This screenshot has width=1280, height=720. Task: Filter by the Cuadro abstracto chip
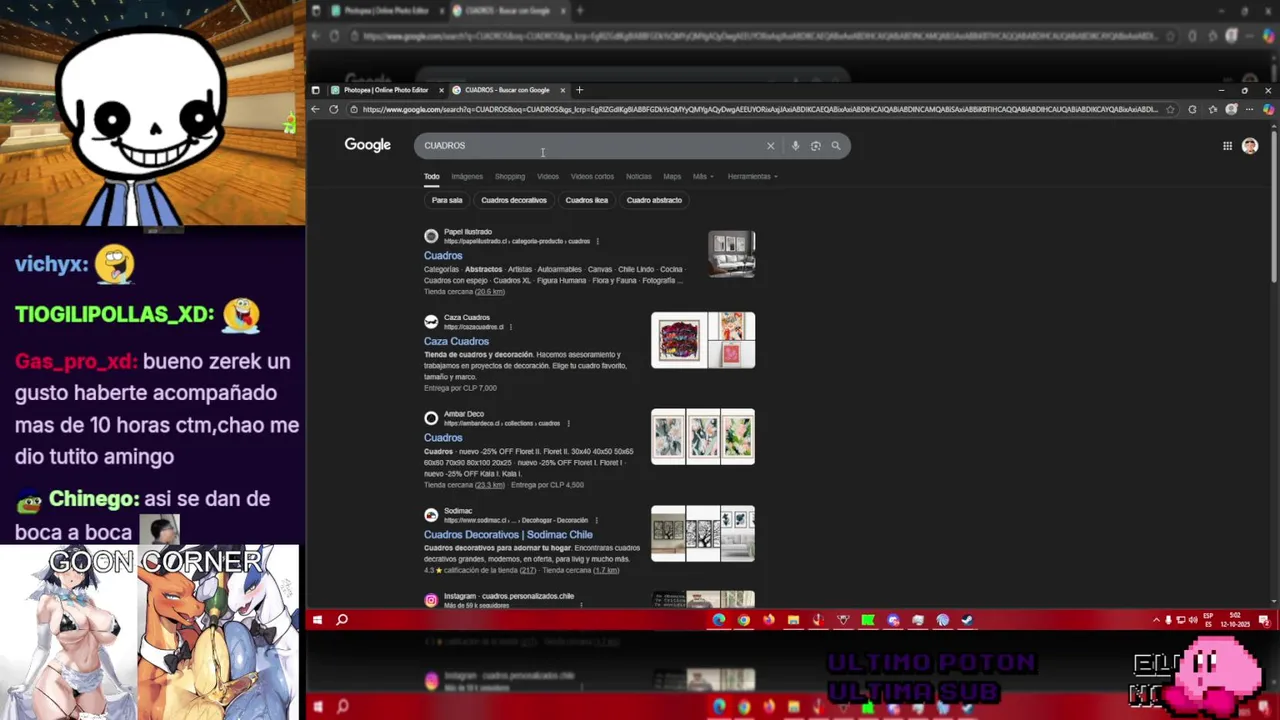(654, 200)
